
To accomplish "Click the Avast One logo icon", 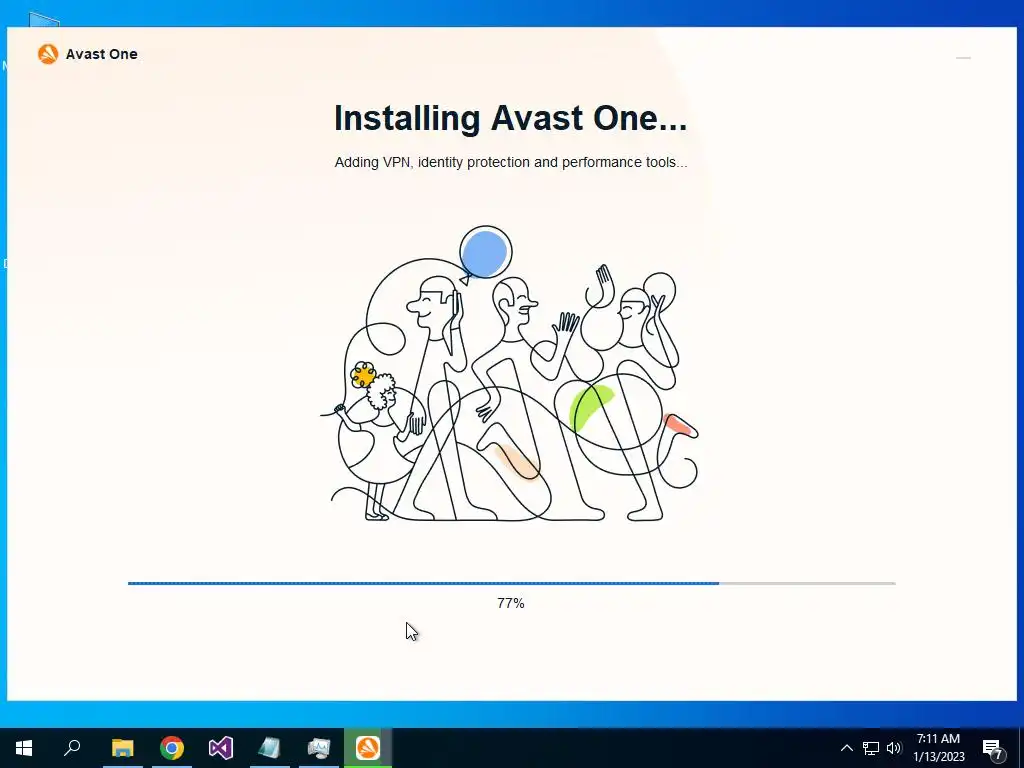I will point(48,54).
